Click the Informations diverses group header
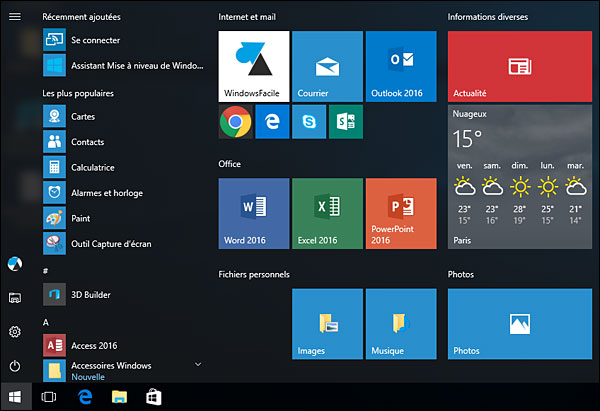 (x=488, y=17)
